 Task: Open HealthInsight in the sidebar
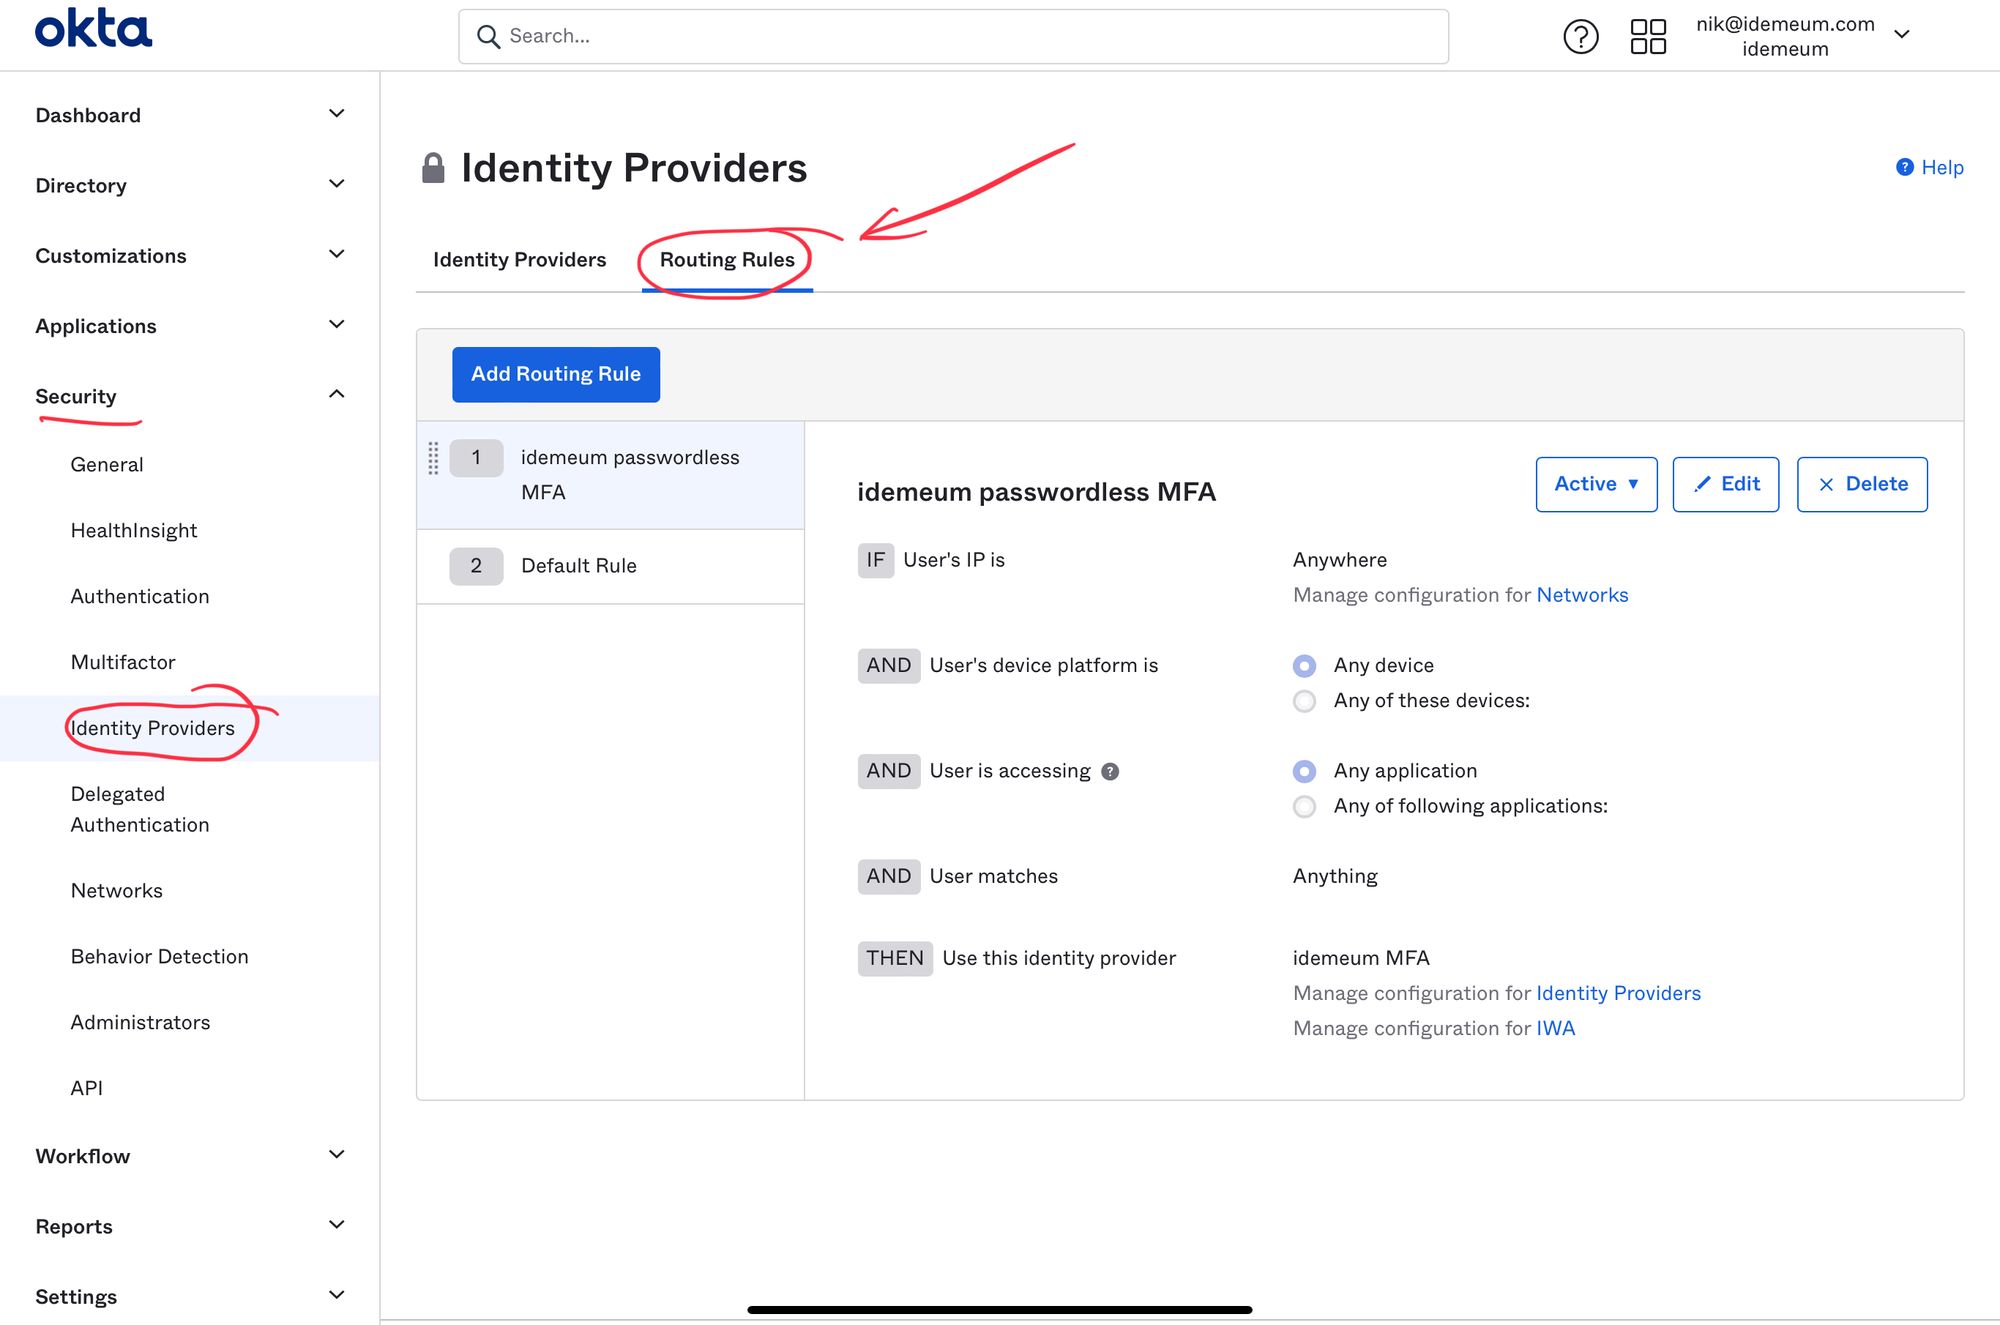[x=134, y=531]
